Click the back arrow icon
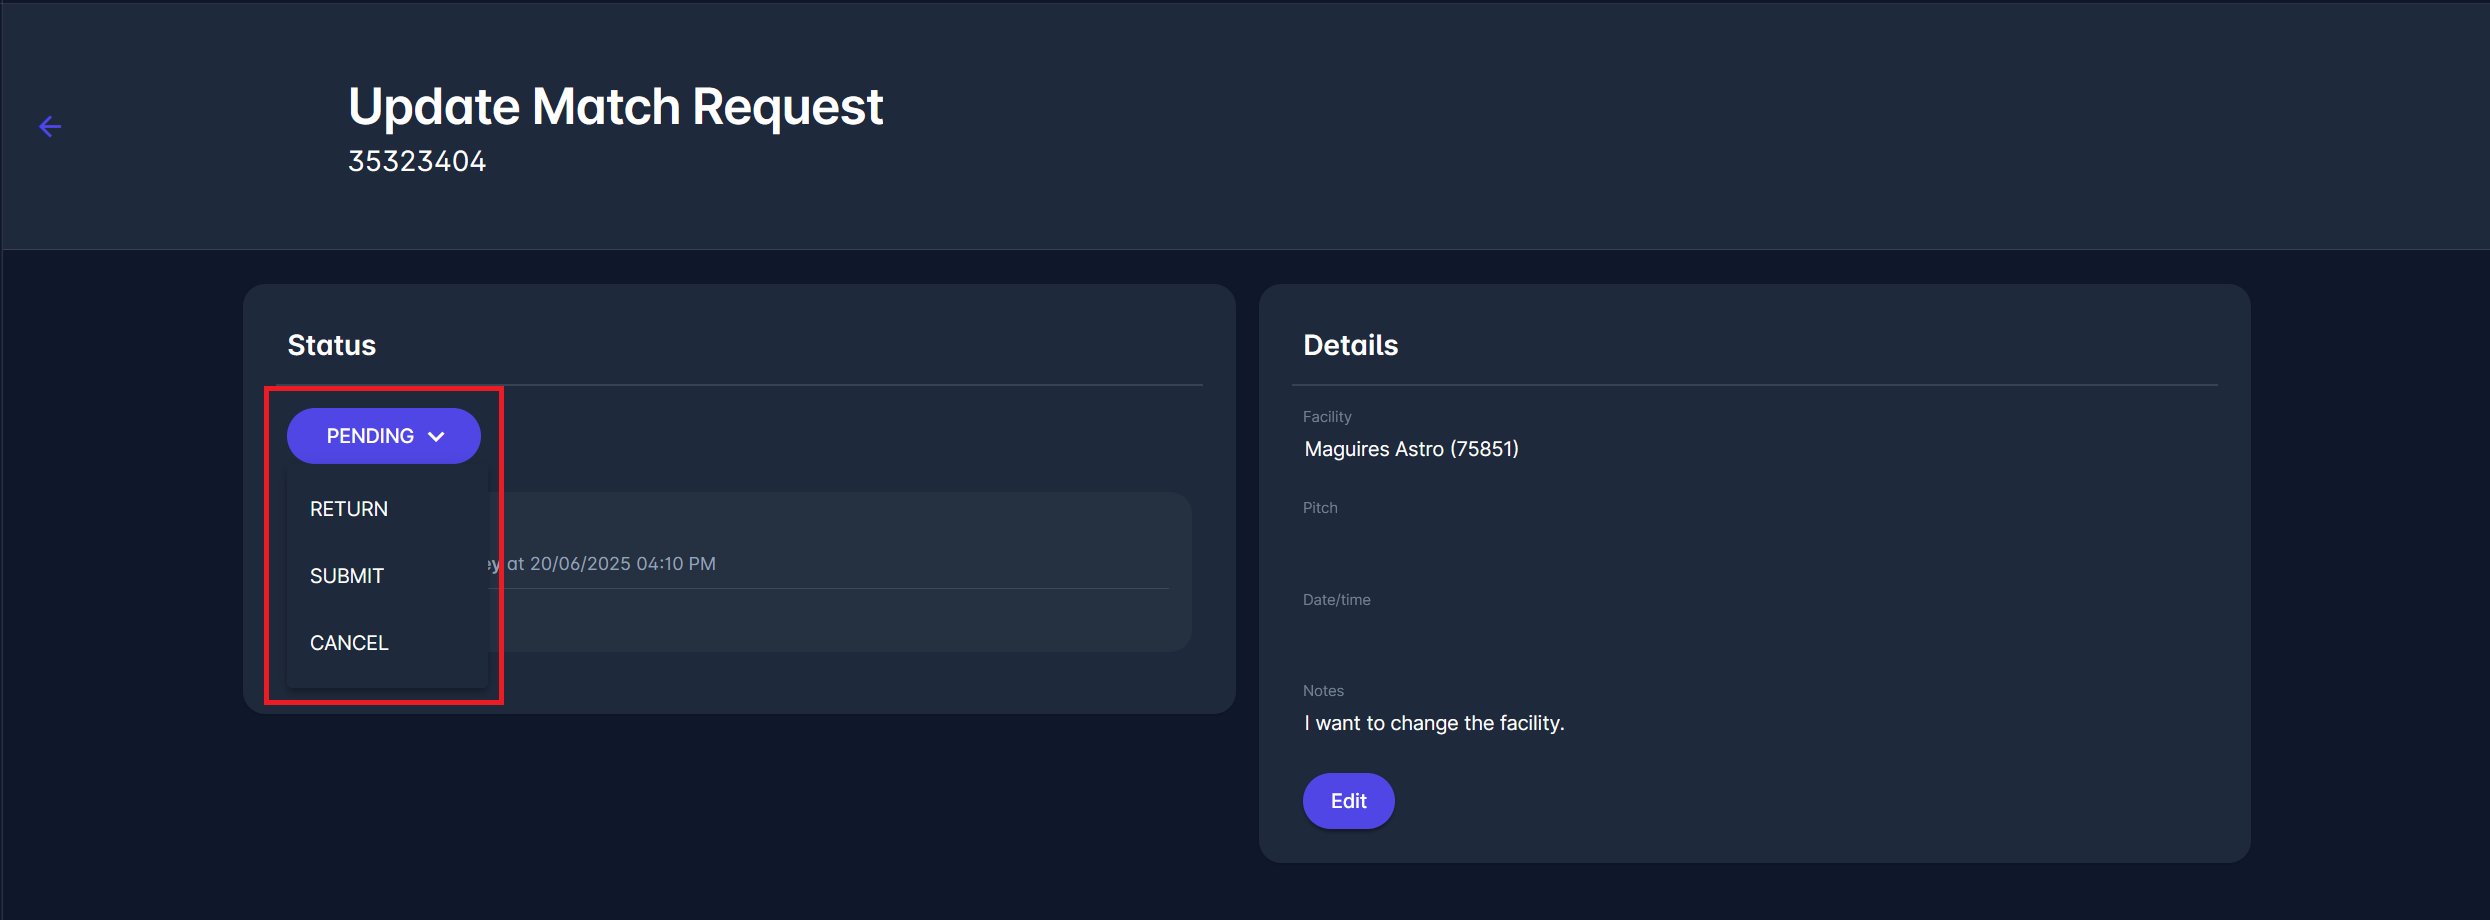The image size is (2490, 920). [x=50, y=126]
